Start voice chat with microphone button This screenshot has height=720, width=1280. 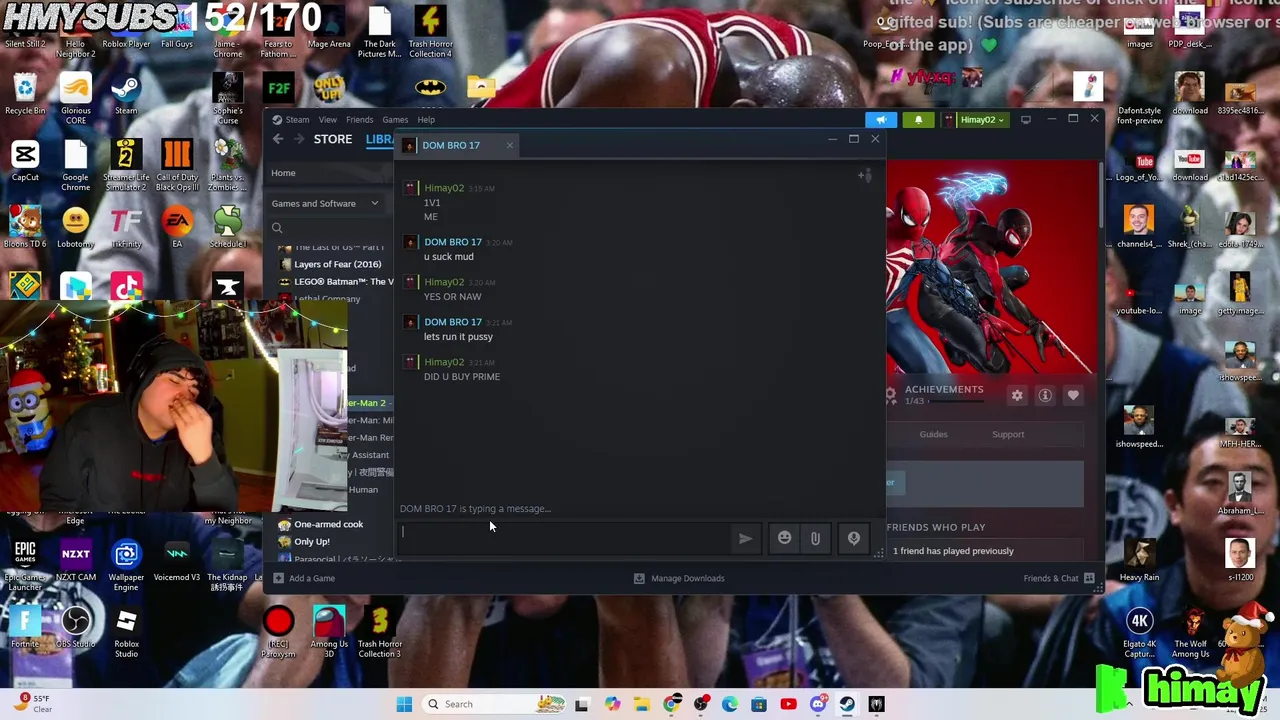(x=854, y=538)
